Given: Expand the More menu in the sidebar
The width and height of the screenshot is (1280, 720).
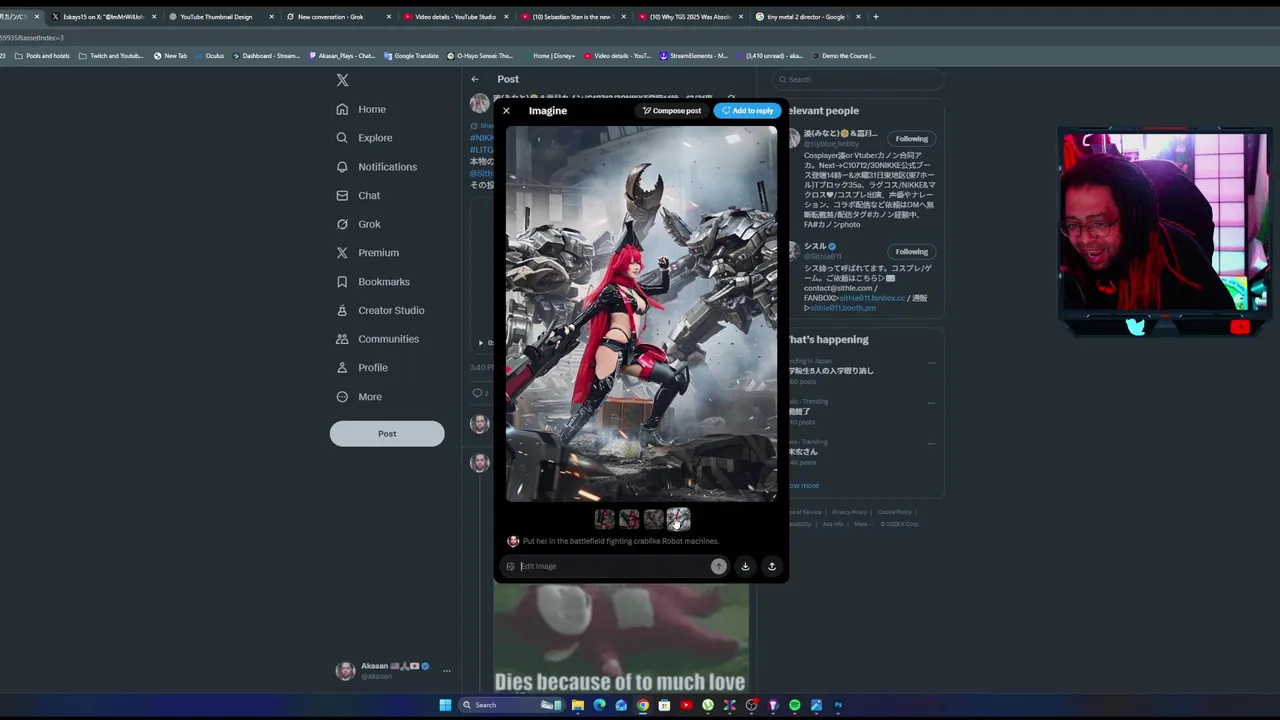Looking at the screenshot, I should (360, 397).
